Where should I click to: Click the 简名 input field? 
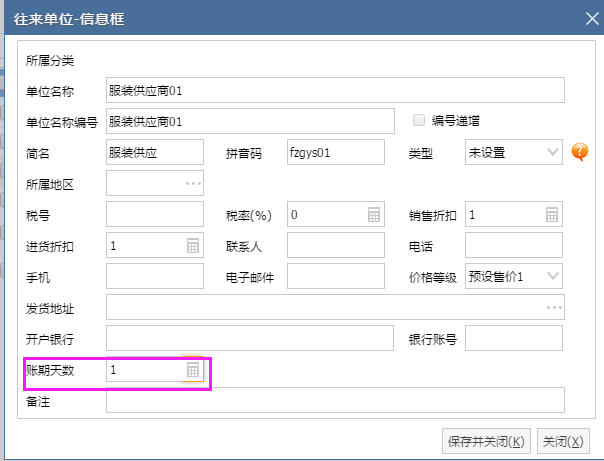coord(155,152)
